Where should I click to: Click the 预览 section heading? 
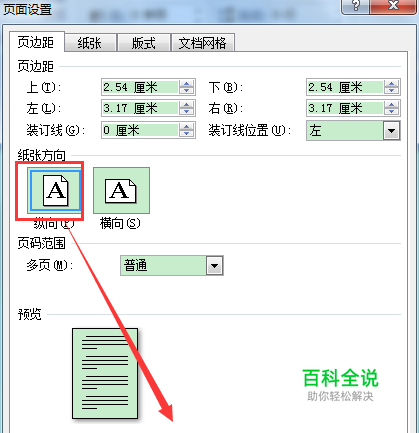pos(30,314)
